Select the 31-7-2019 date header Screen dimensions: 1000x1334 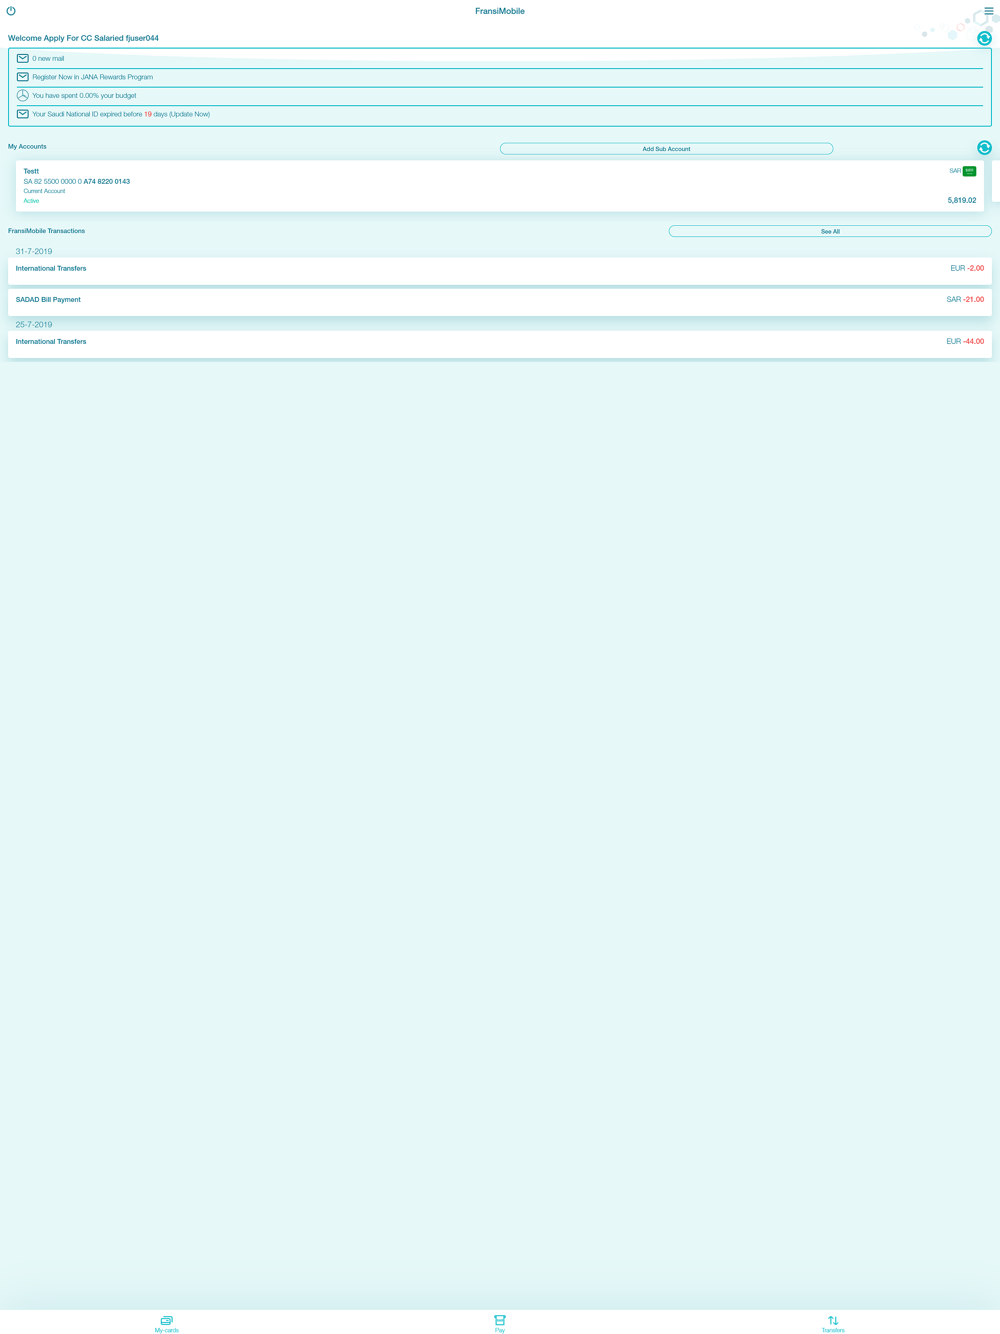(x=34, y=251)
